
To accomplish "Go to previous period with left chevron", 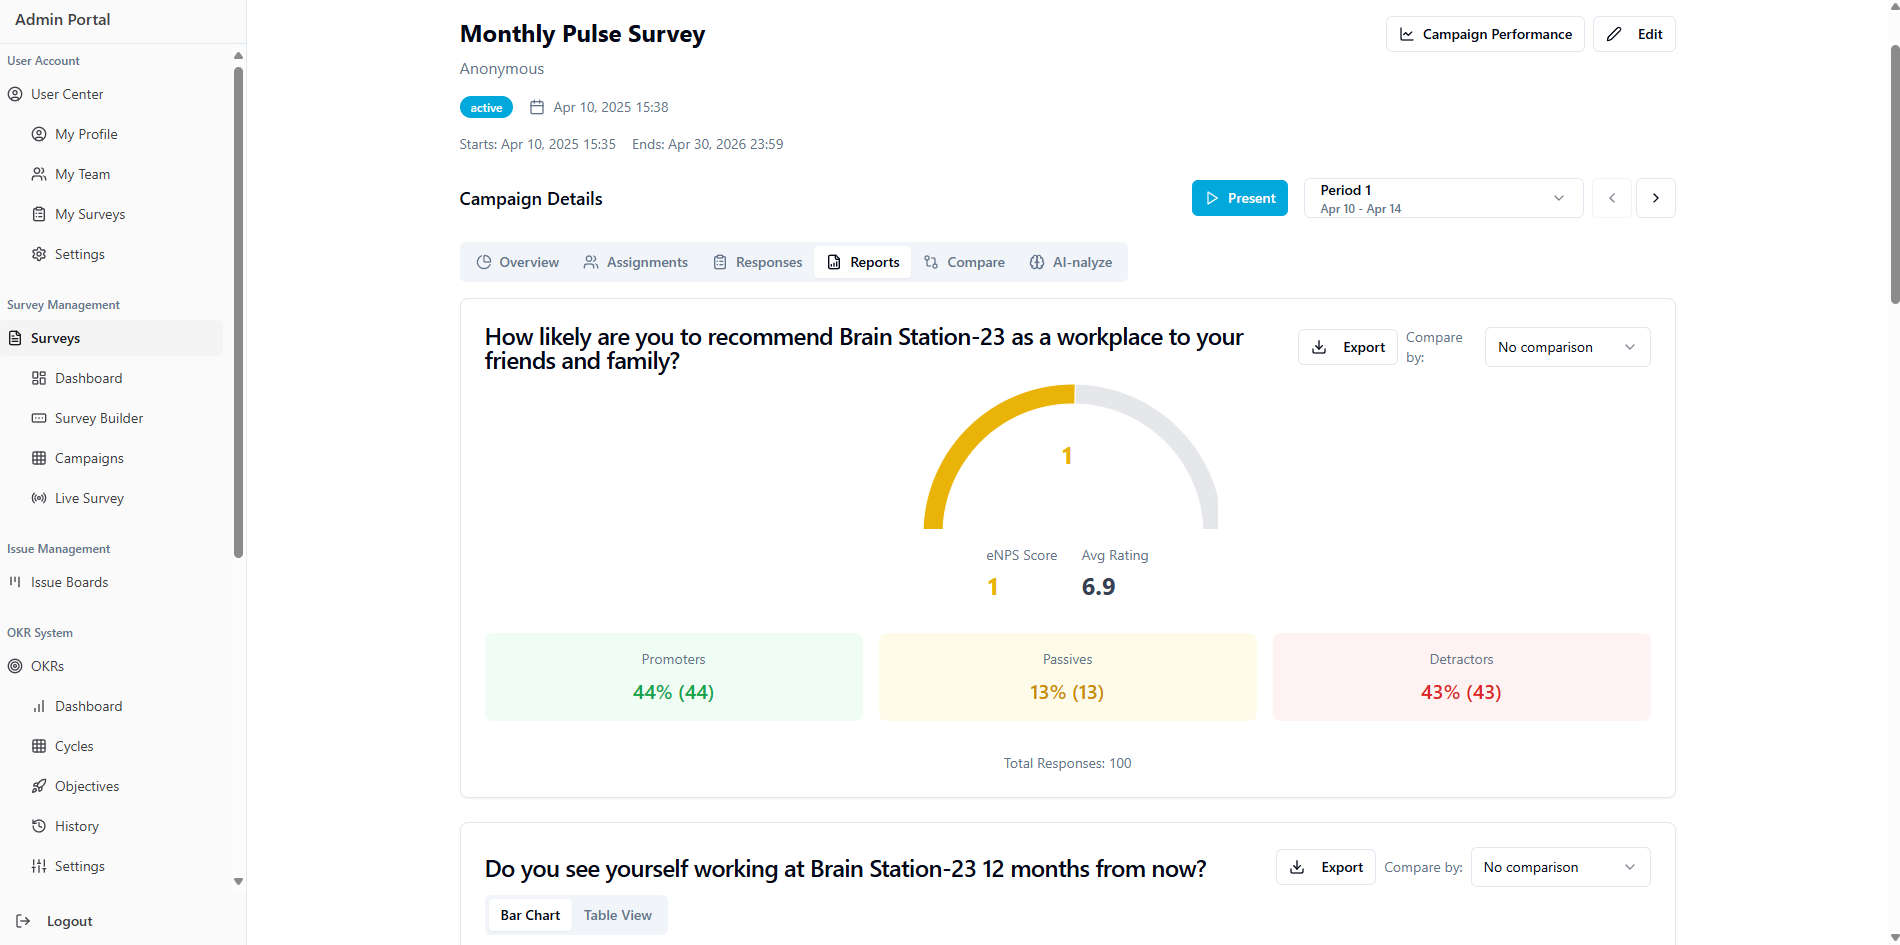I will click(x=1612, y=198).
